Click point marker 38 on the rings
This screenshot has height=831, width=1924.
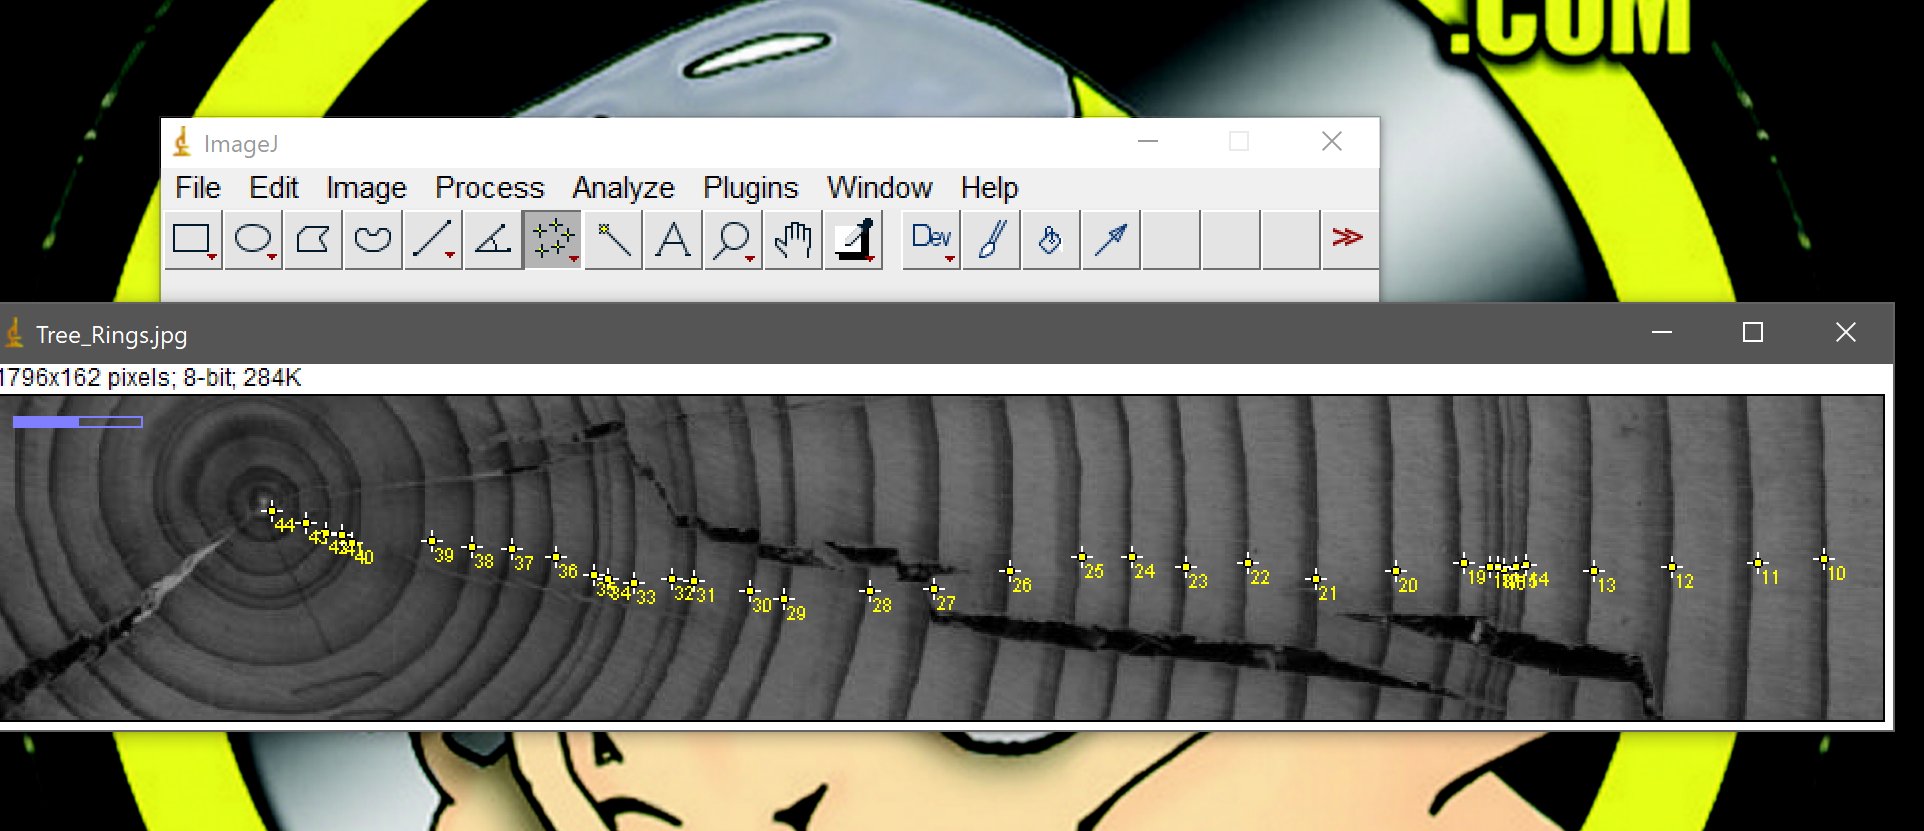(x=472, y=547)
